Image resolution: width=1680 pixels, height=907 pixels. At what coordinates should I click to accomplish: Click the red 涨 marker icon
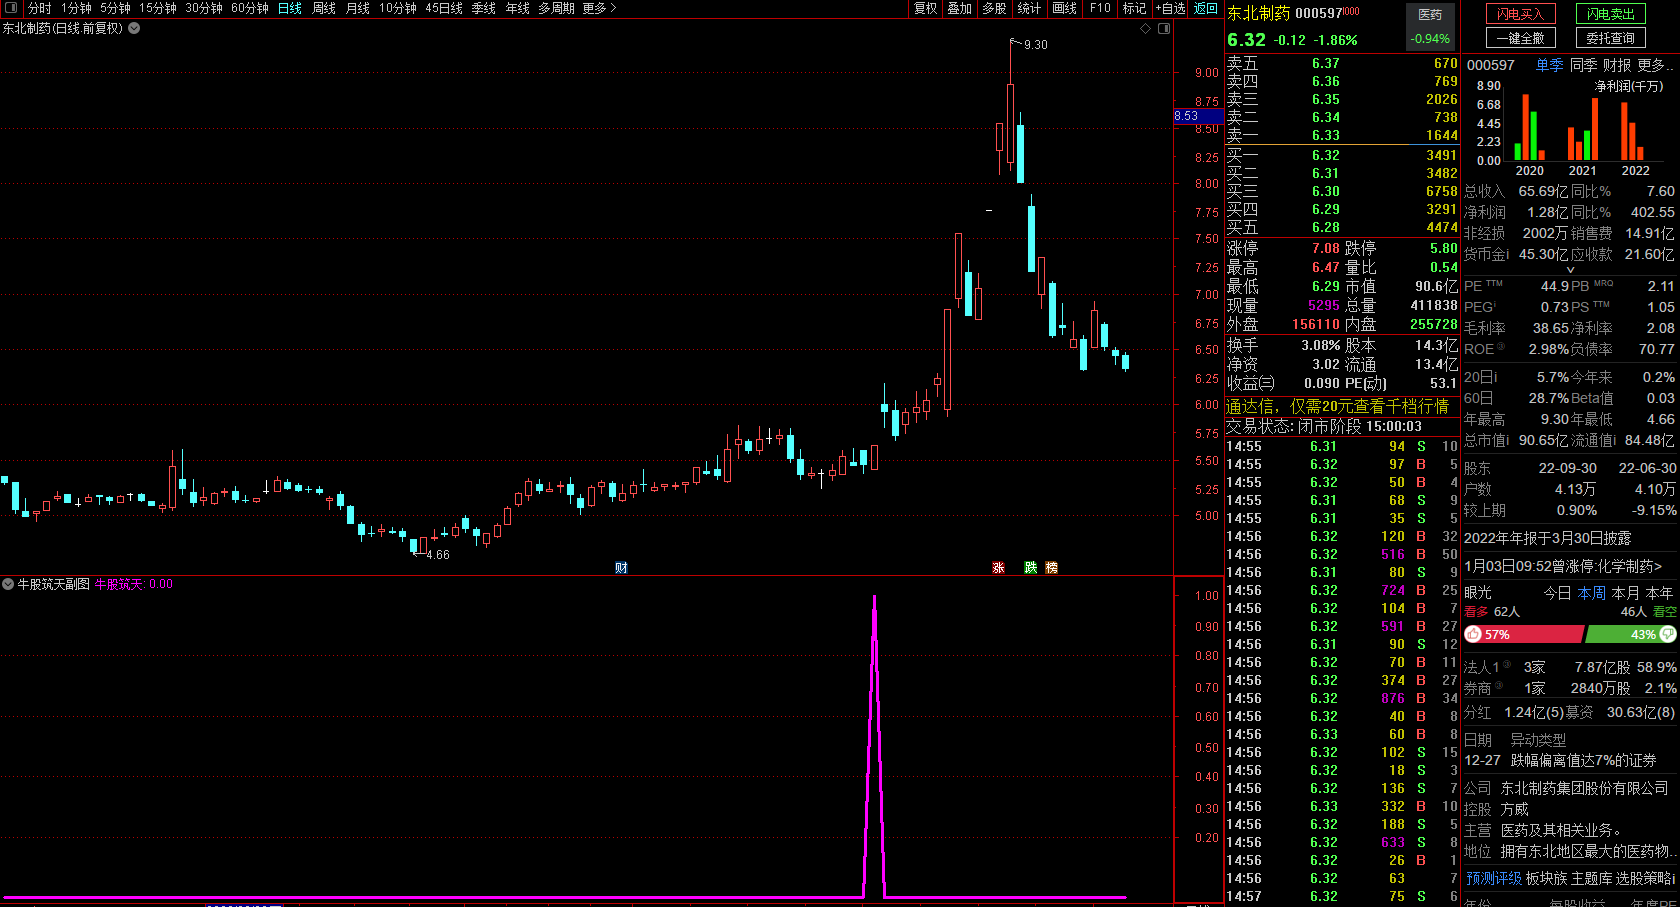click(x=998, y=568)
